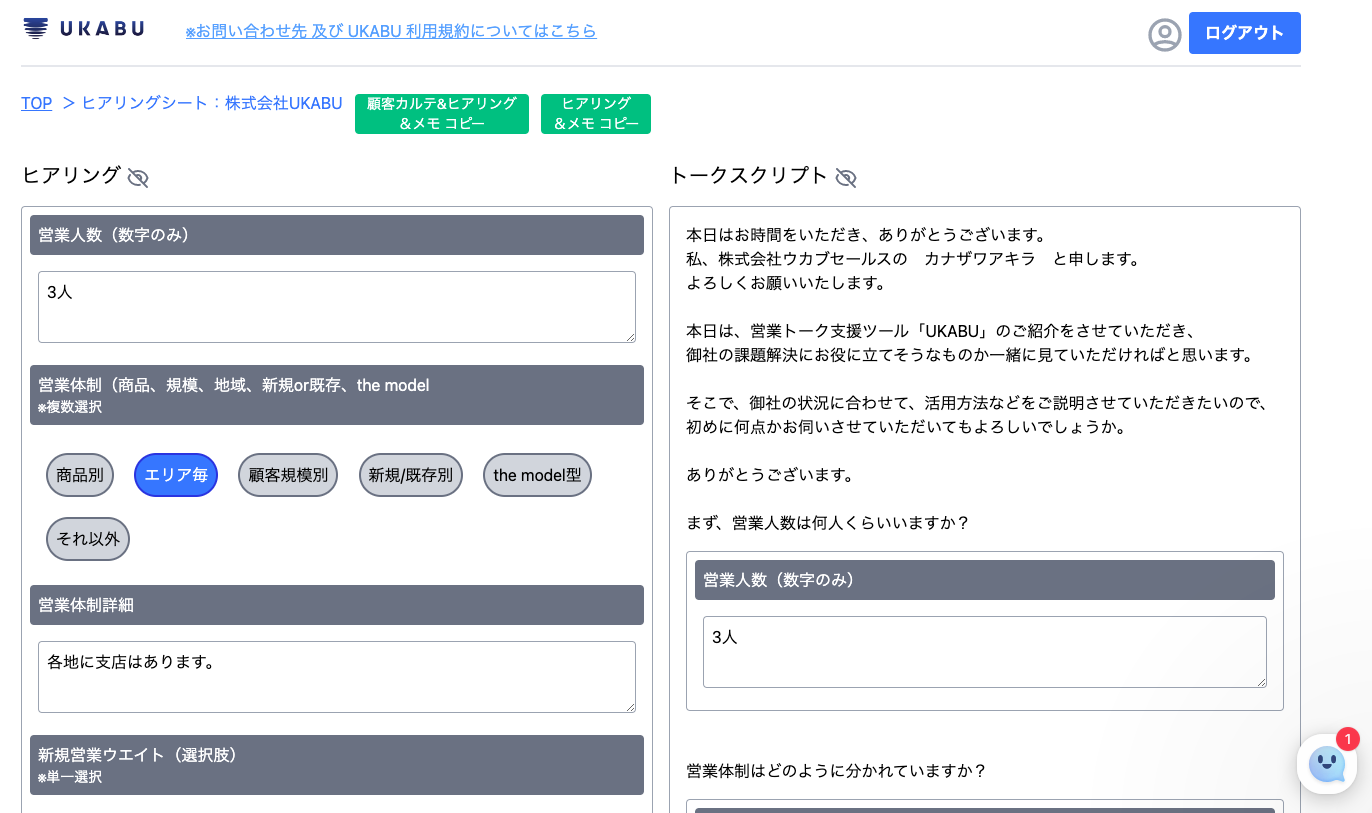
Task: Click the ログアウト button
Action: [x=1244, y=33]
